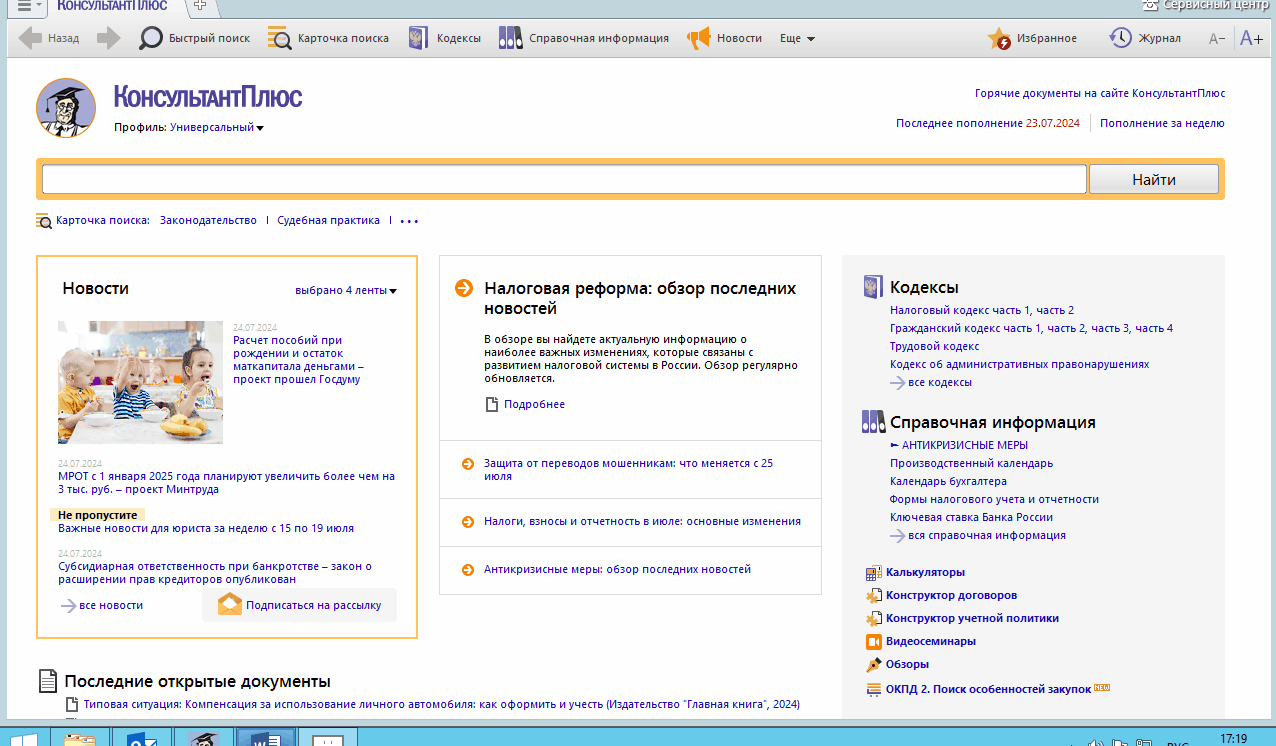Decrease font size with A− button
The height and width of the screenshot is (746, 1276).
pyautogui.click(x=1217, y=39)
